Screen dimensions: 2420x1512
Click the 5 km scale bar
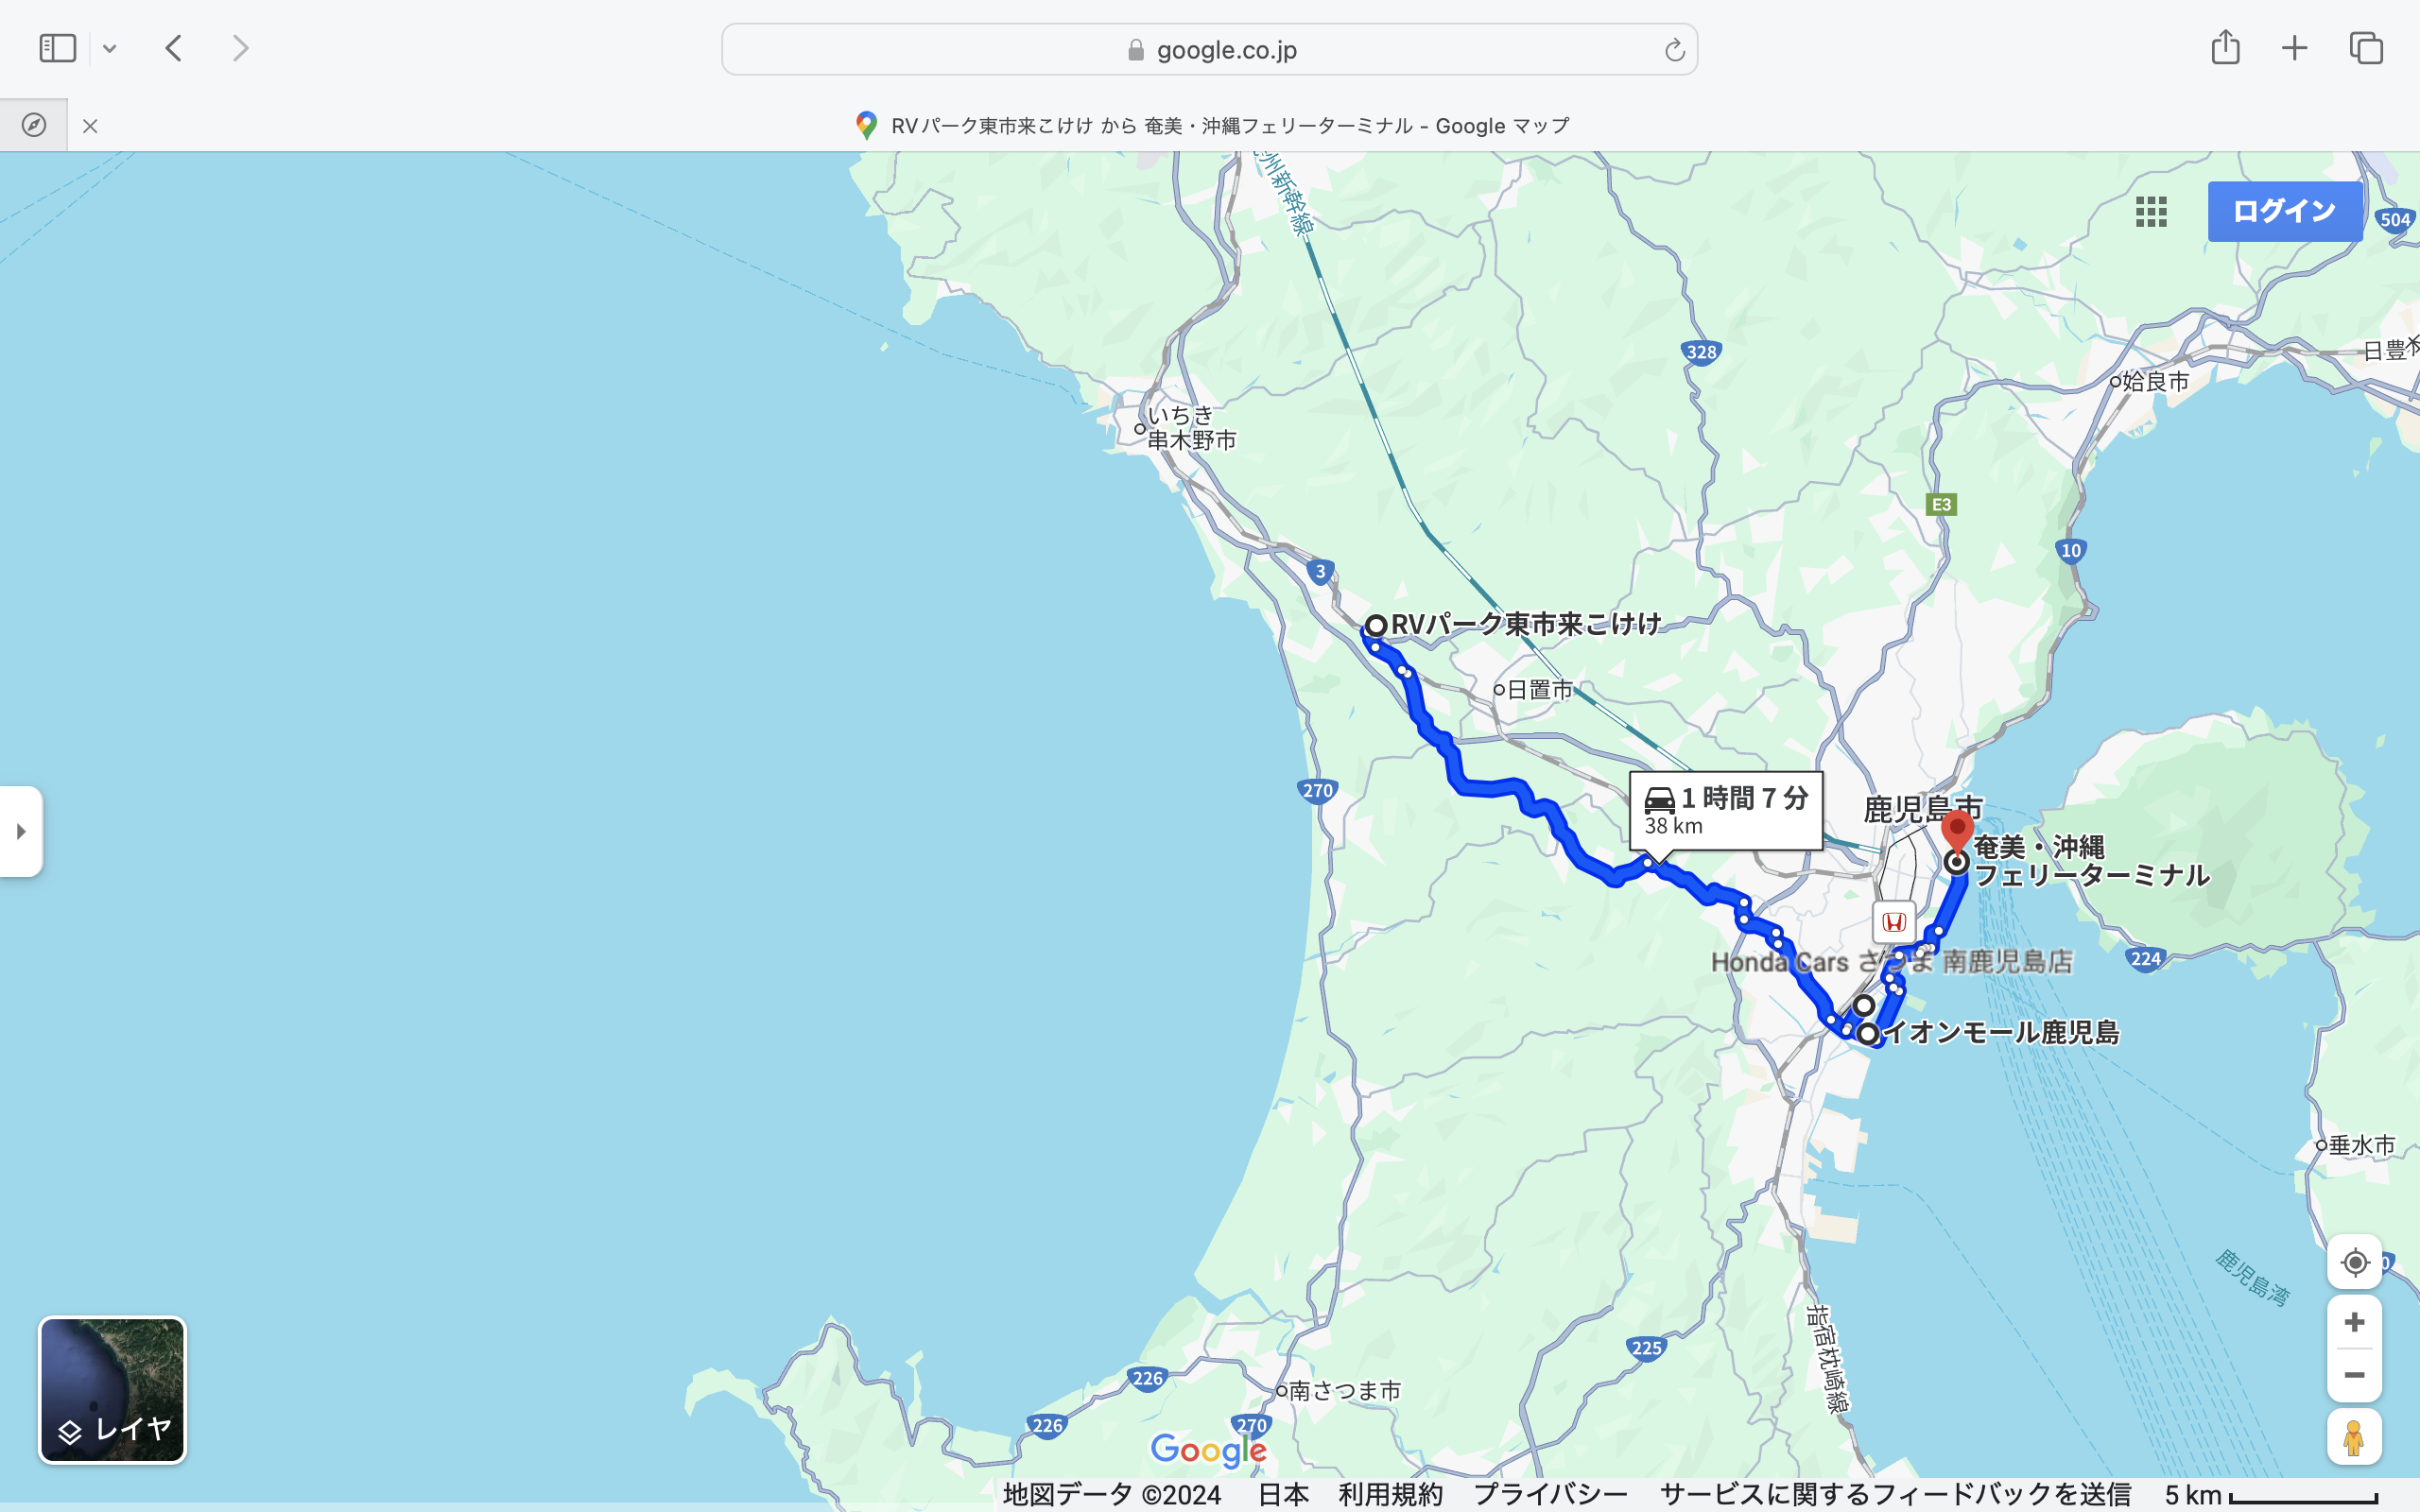[x=2272, y=1495]
